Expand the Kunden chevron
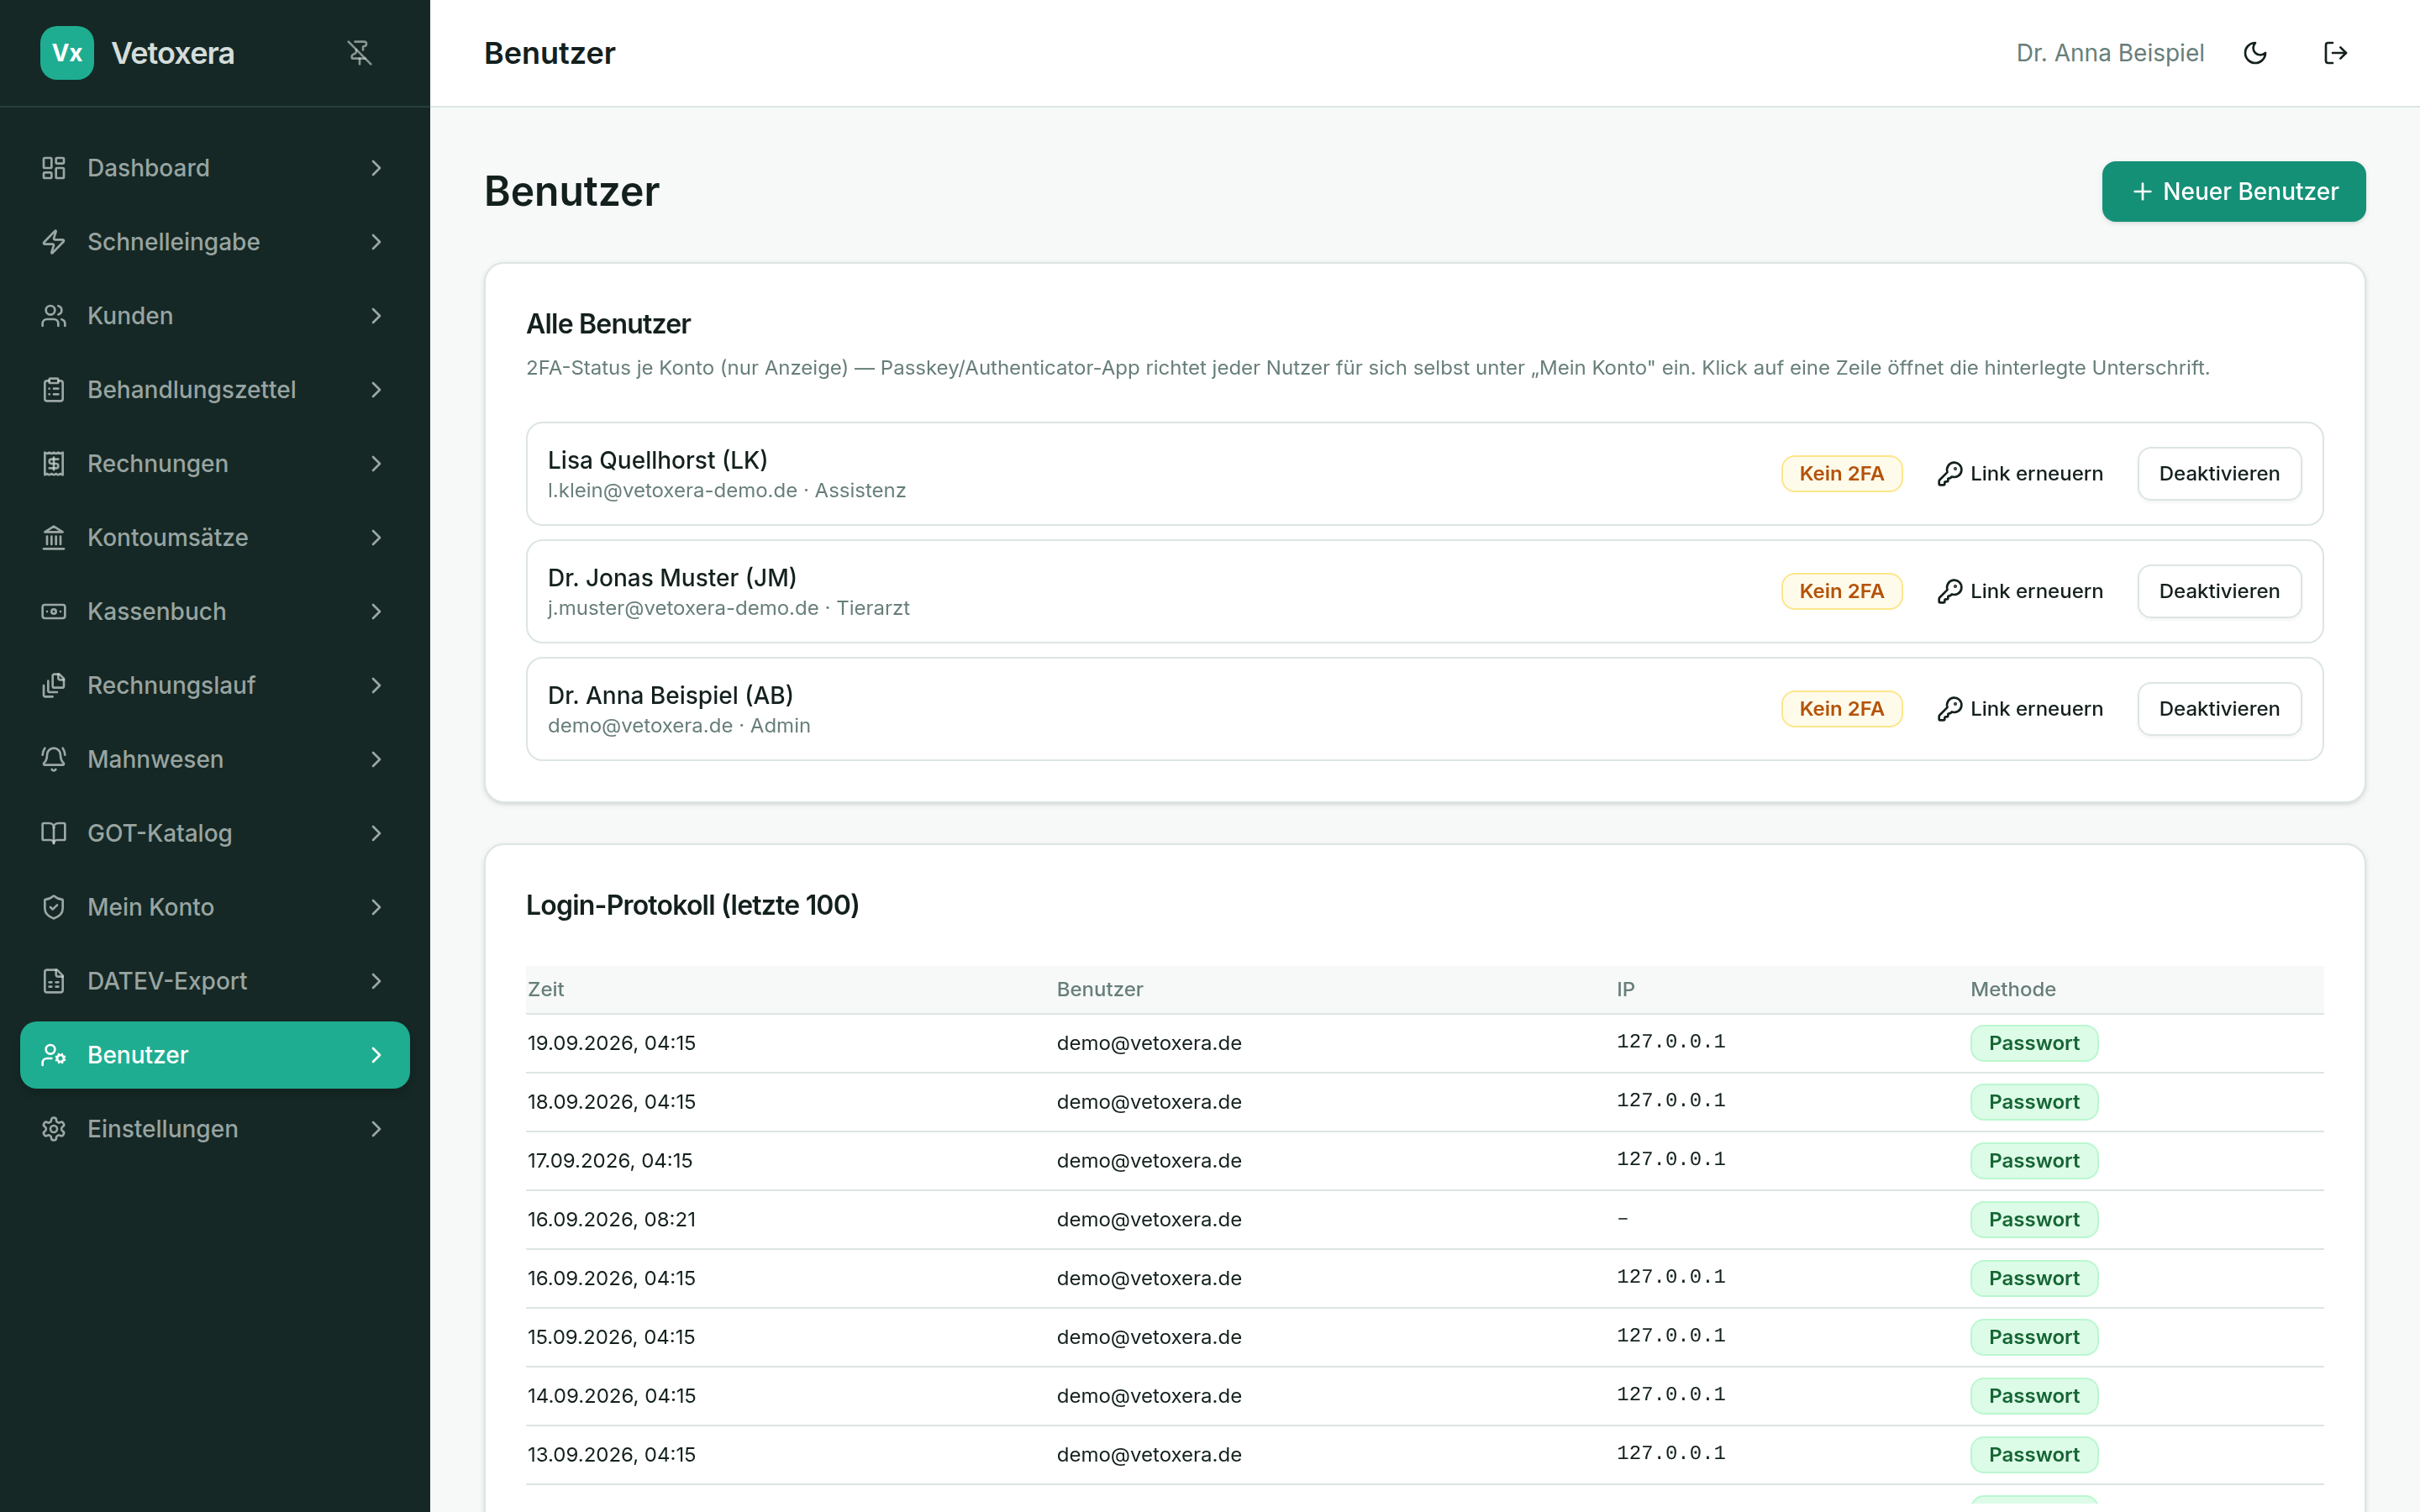The height and width of the screenshot is (1512, 2420). pos(377,316)
